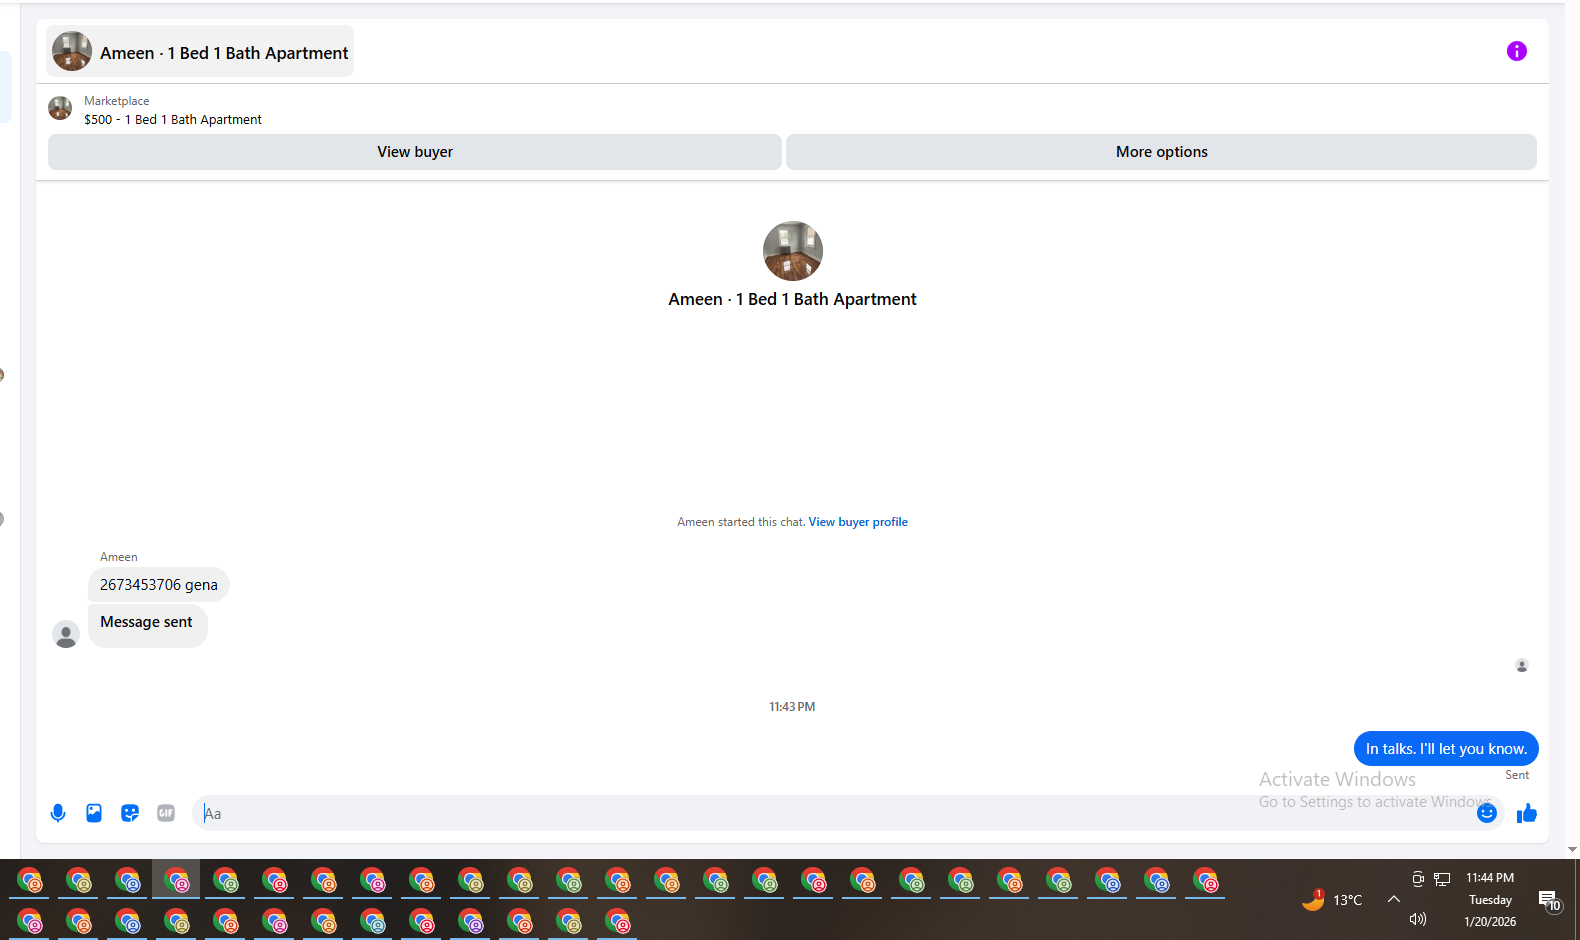The height and width of the screenshot is (940, 1580).
Task: Click the Meet Now tray icon
Action: click(1417, 879)
